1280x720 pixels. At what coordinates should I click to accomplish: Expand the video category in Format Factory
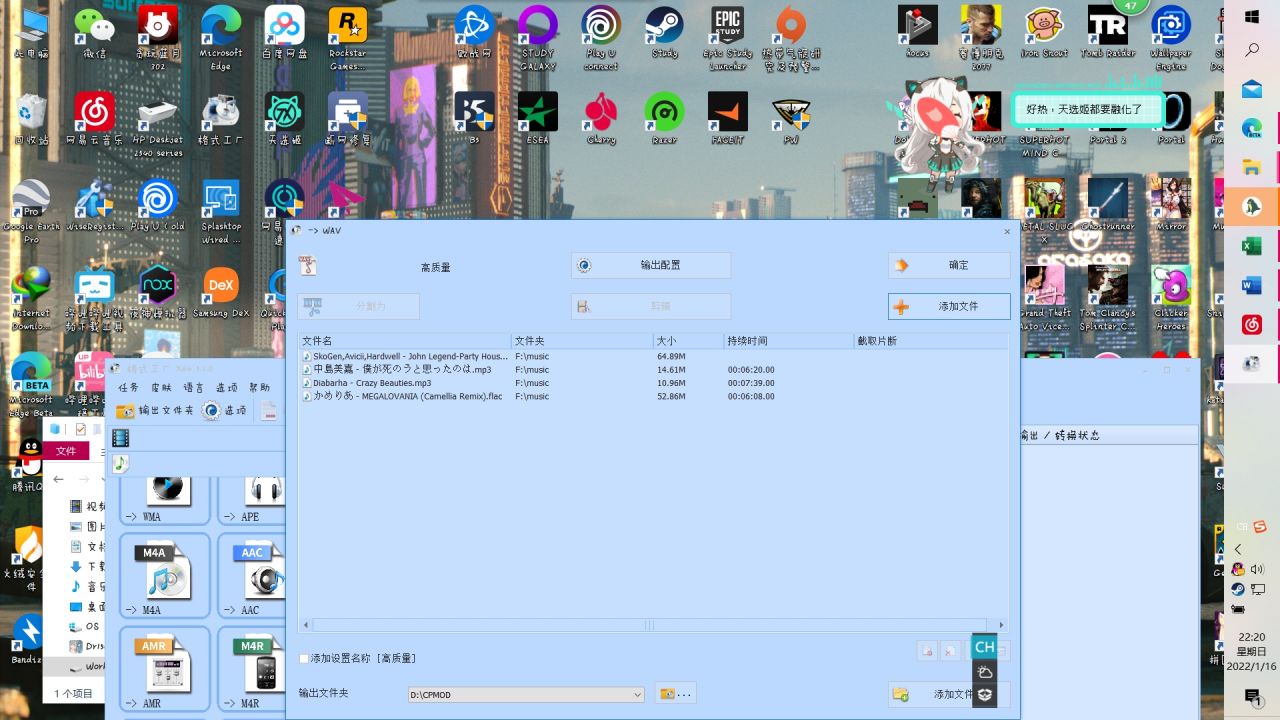pos(120,438)
